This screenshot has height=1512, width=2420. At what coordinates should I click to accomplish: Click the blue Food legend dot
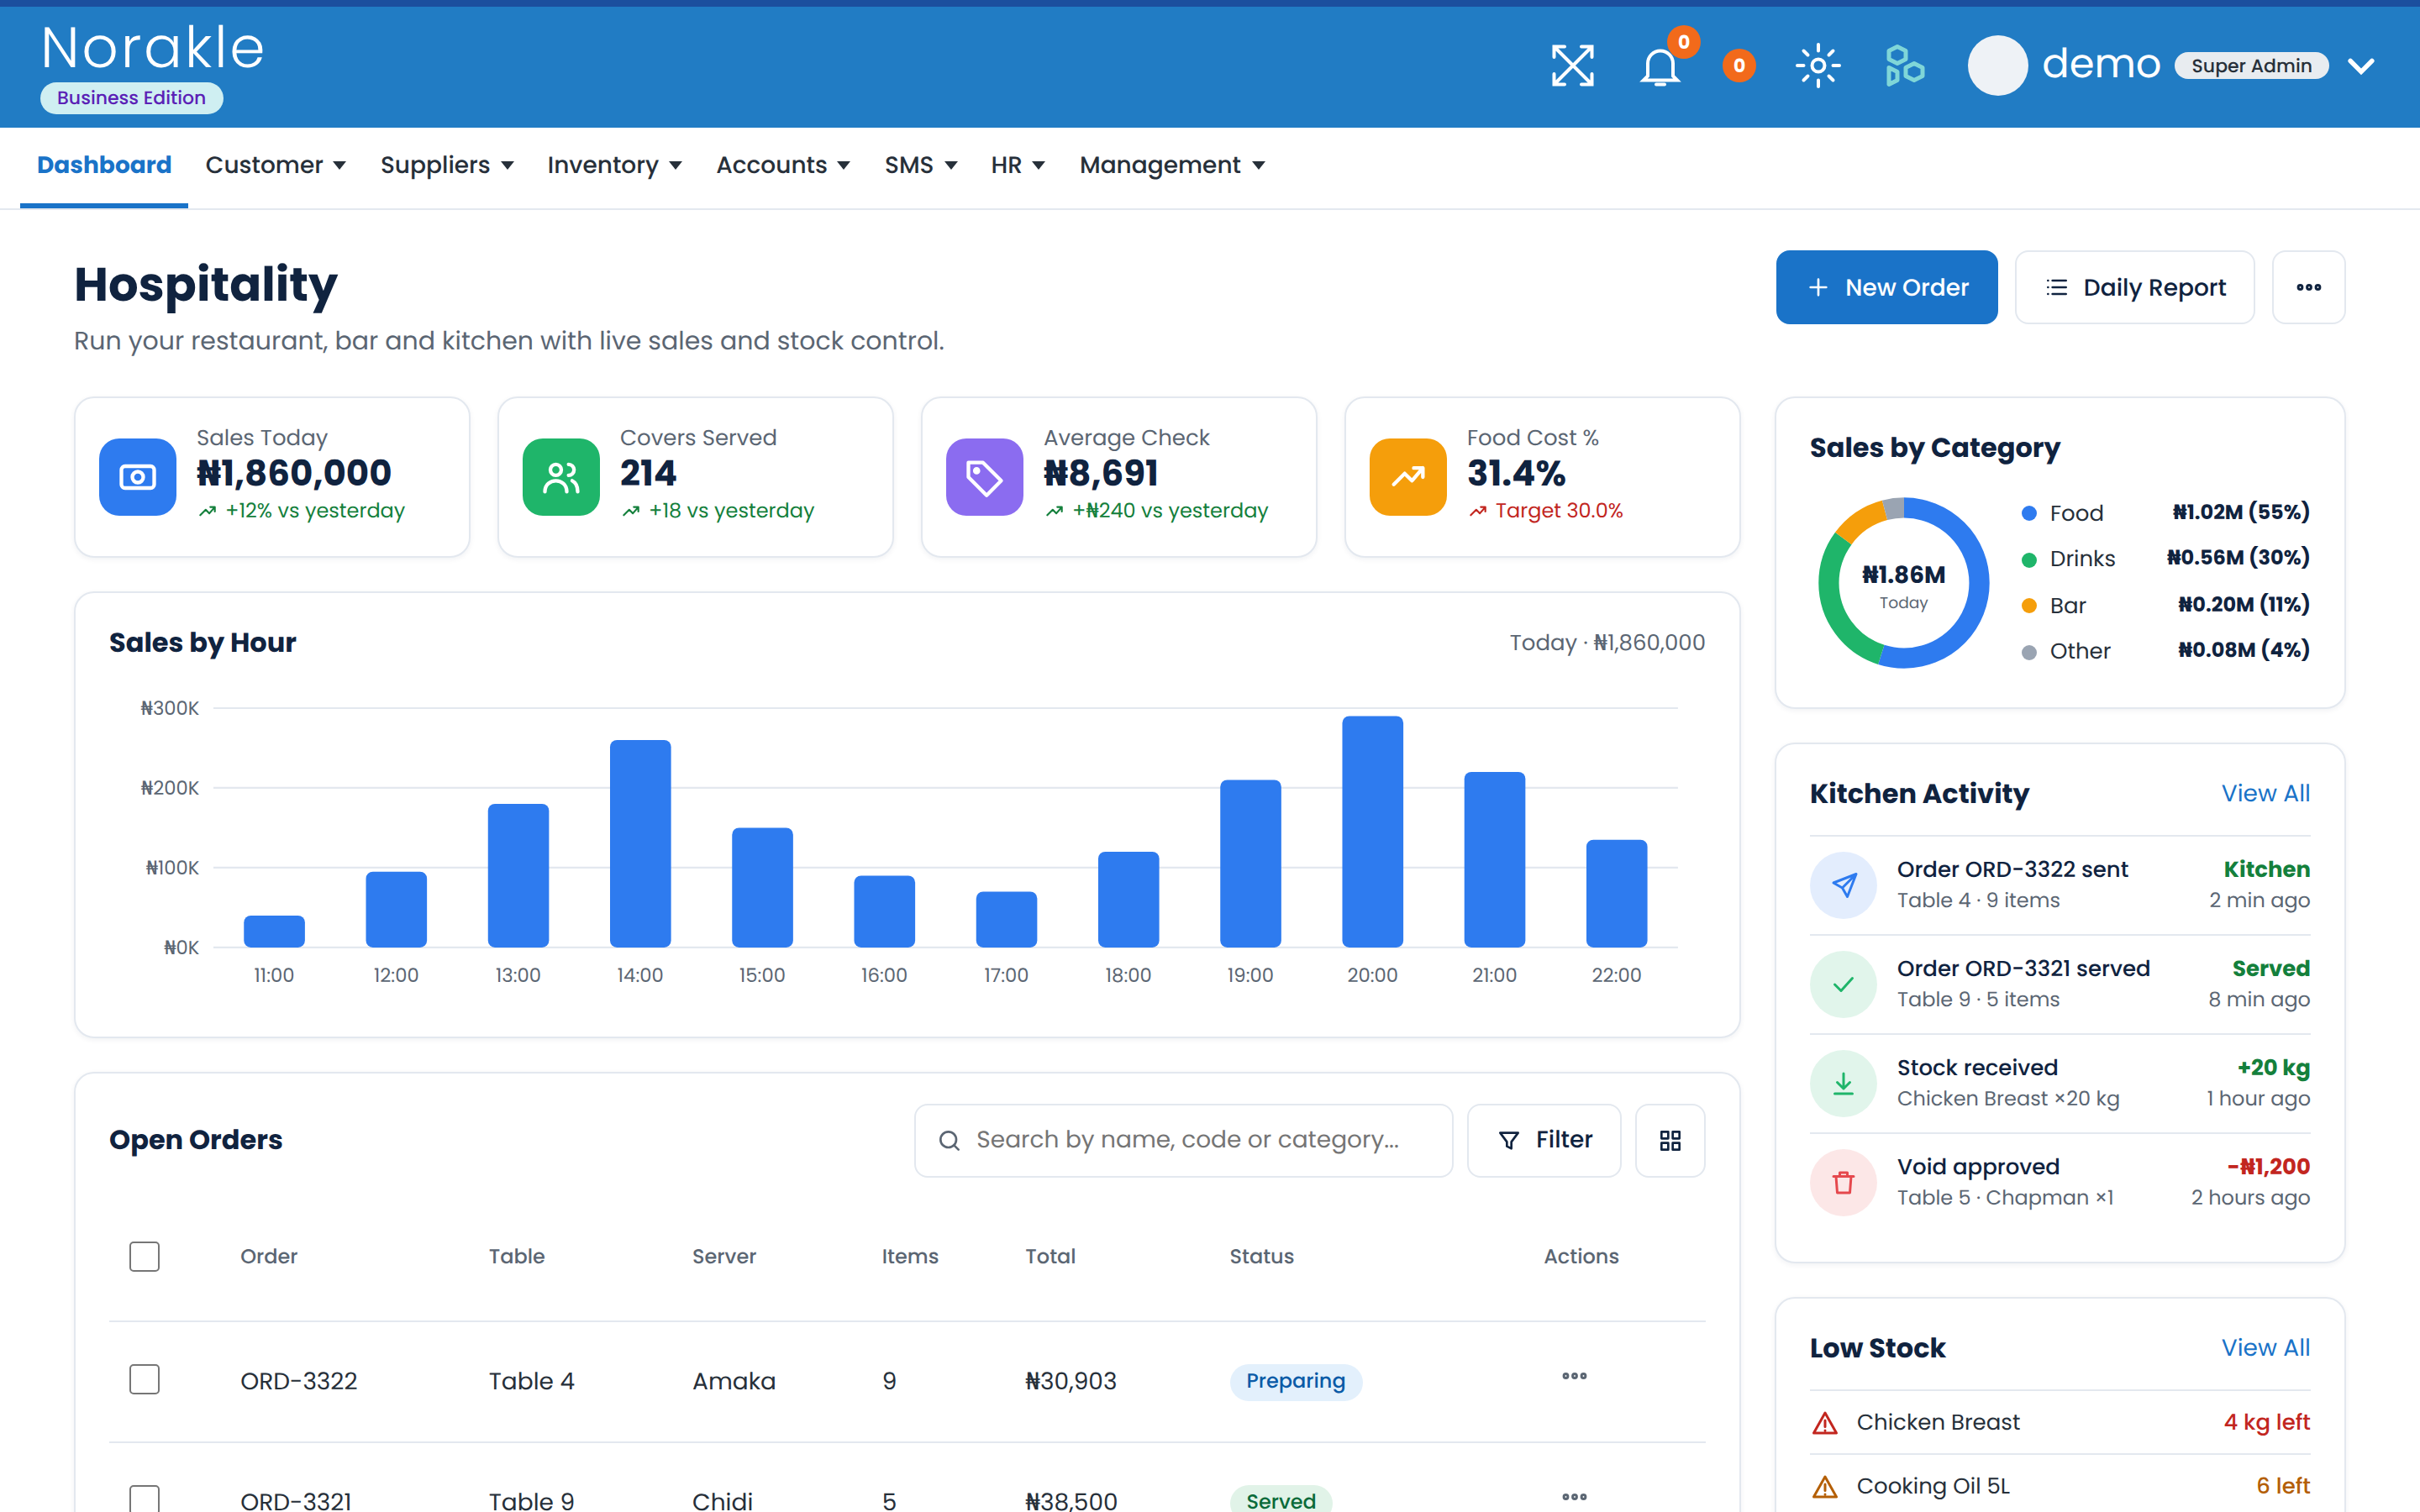[2029, 513]
